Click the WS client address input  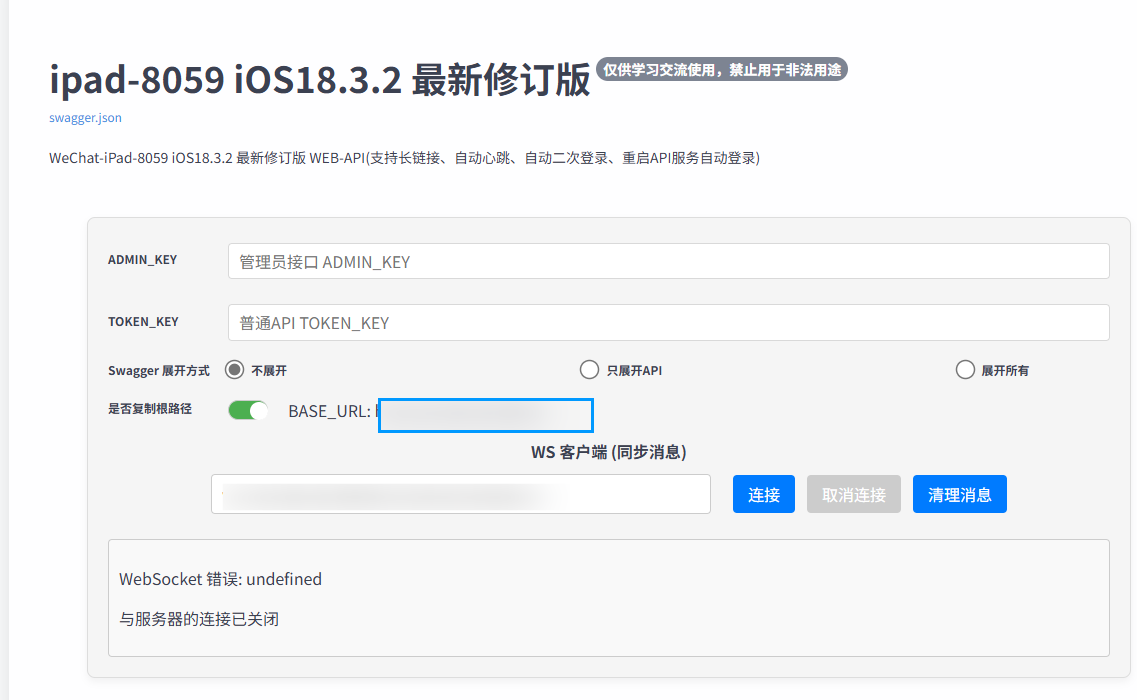point(460,494)
